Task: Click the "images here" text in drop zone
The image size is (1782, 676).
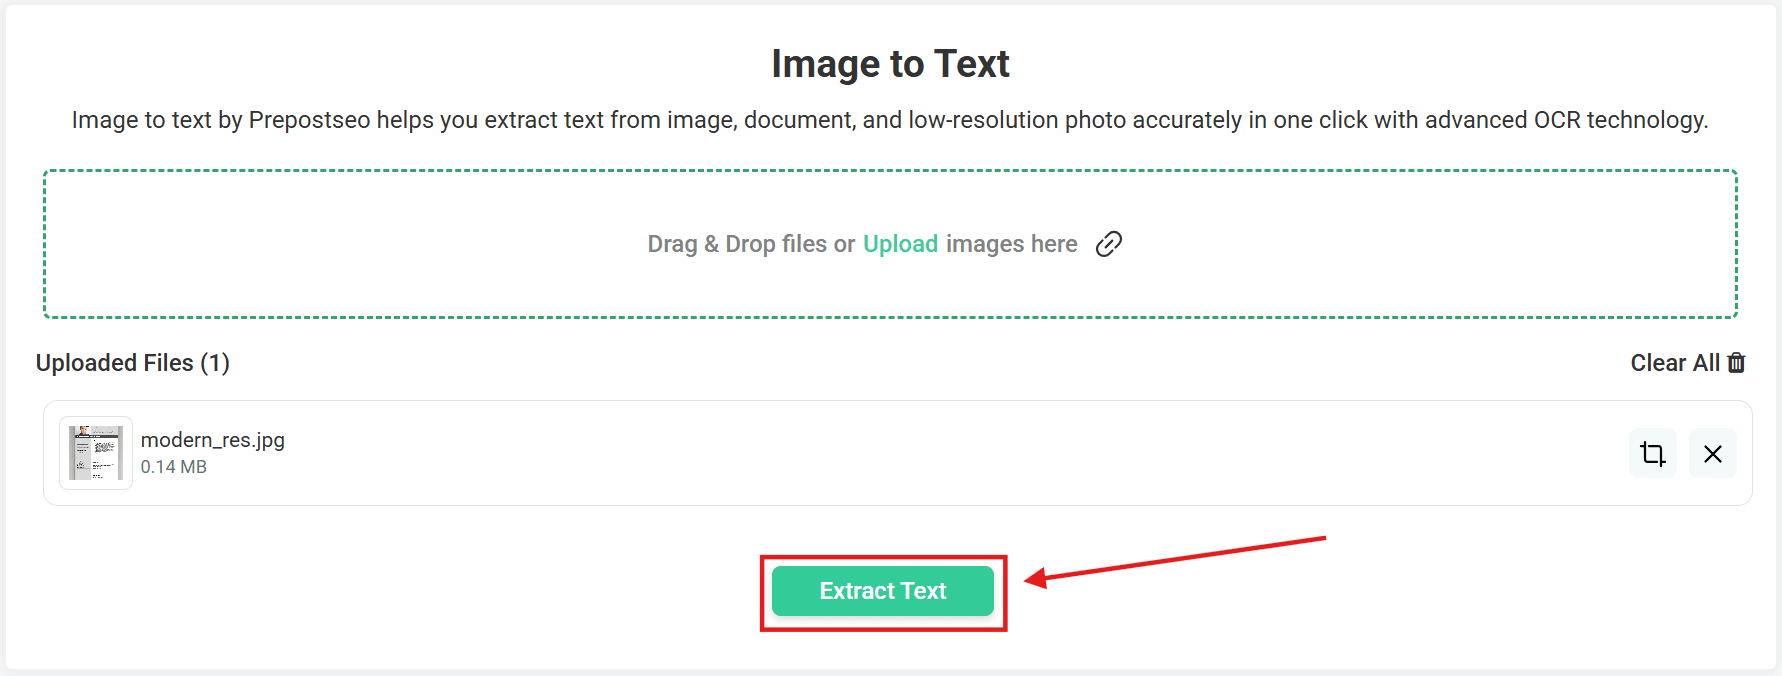Action: point(1011,244)
